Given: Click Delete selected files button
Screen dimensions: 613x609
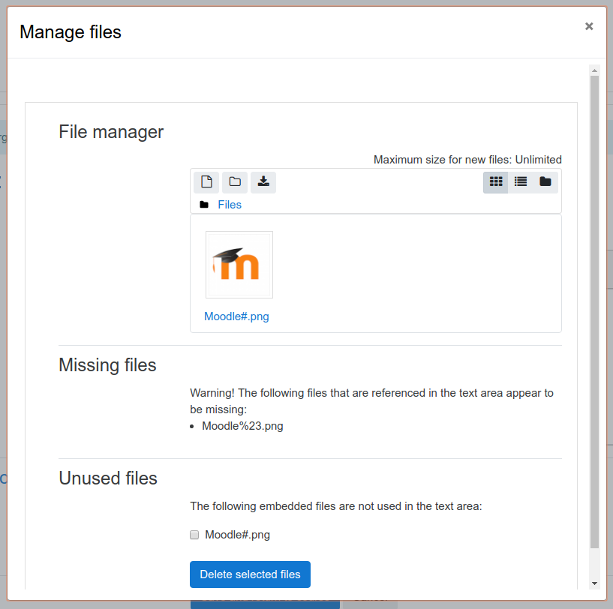Looking at the screenshot, I should pos(250,574).
